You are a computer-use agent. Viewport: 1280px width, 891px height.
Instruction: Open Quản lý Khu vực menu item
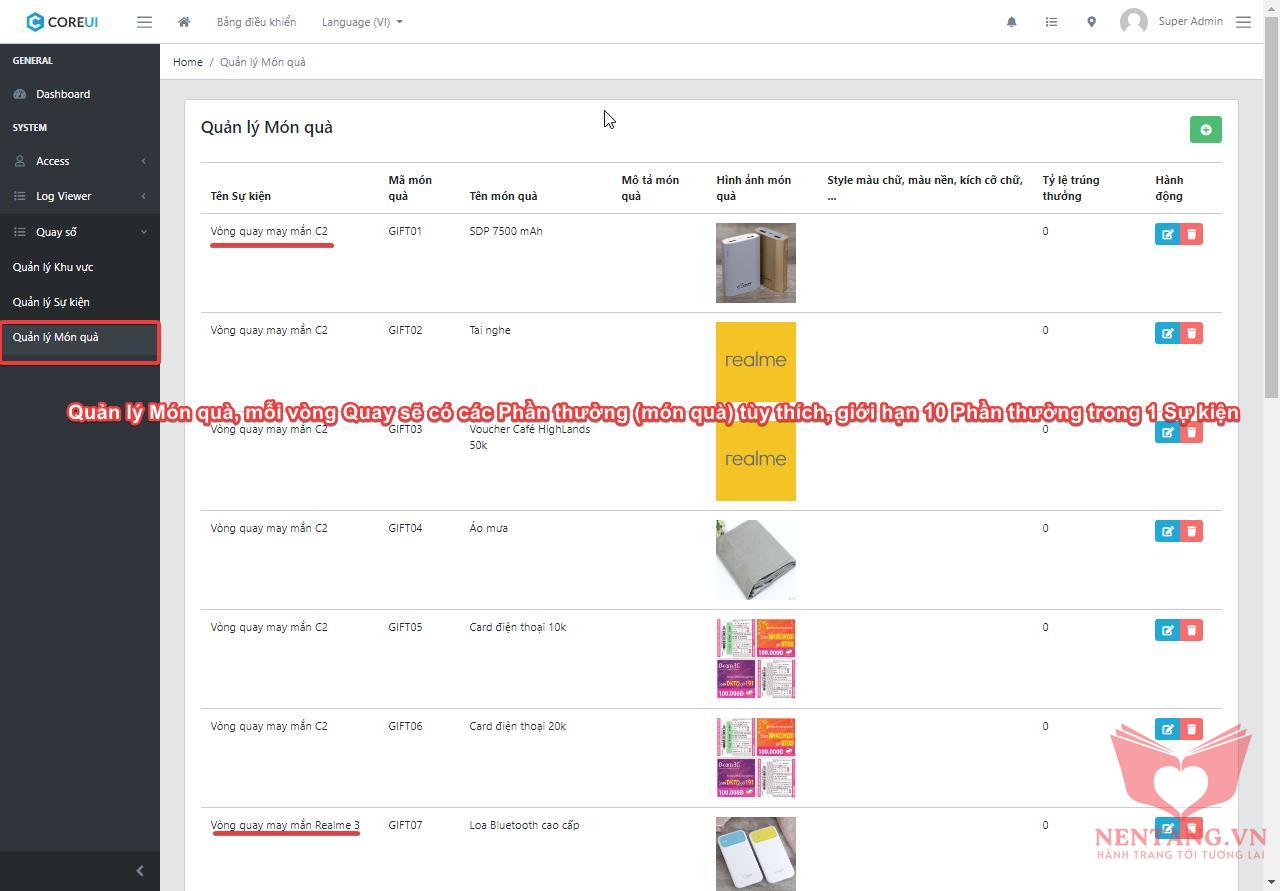tap(53, 267)
